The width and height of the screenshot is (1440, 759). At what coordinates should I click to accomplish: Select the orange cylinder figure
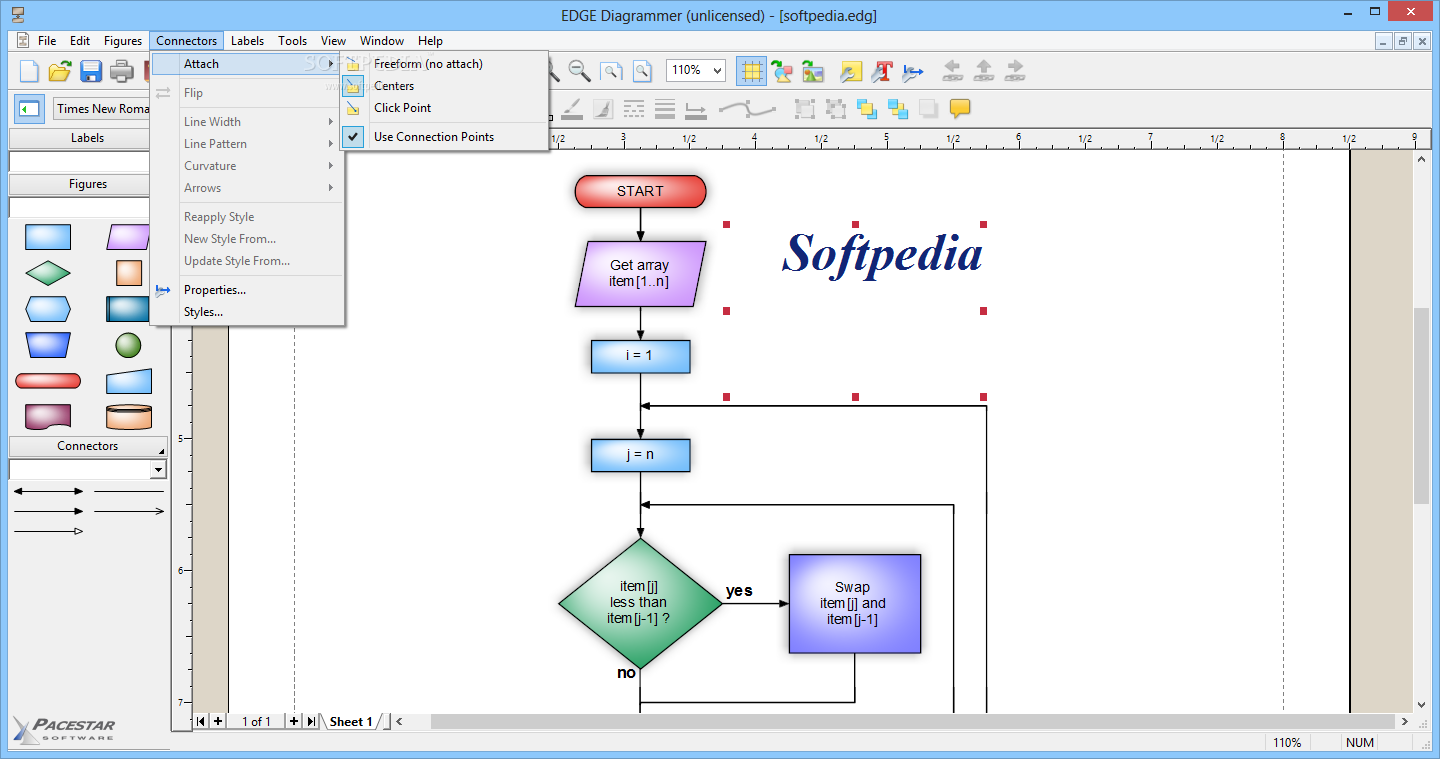click(x=128, y=417)
